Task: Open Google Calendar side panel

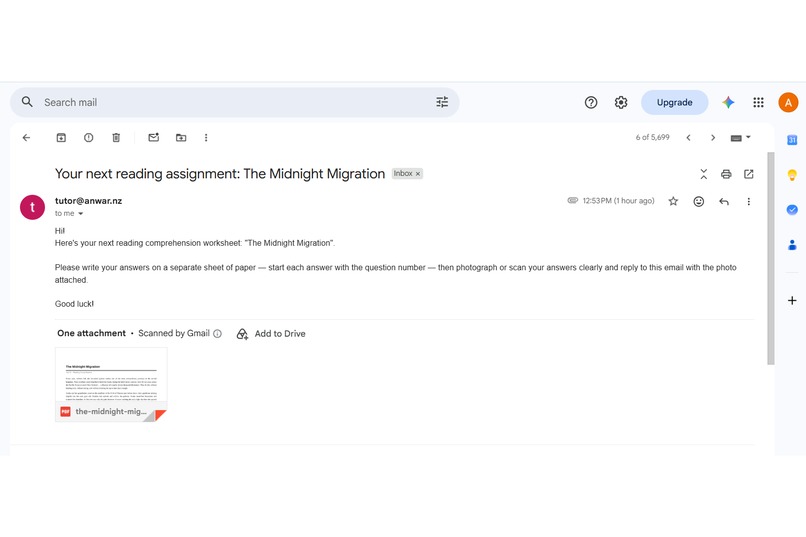Action: pyautogui.click(x=792, y=140)
